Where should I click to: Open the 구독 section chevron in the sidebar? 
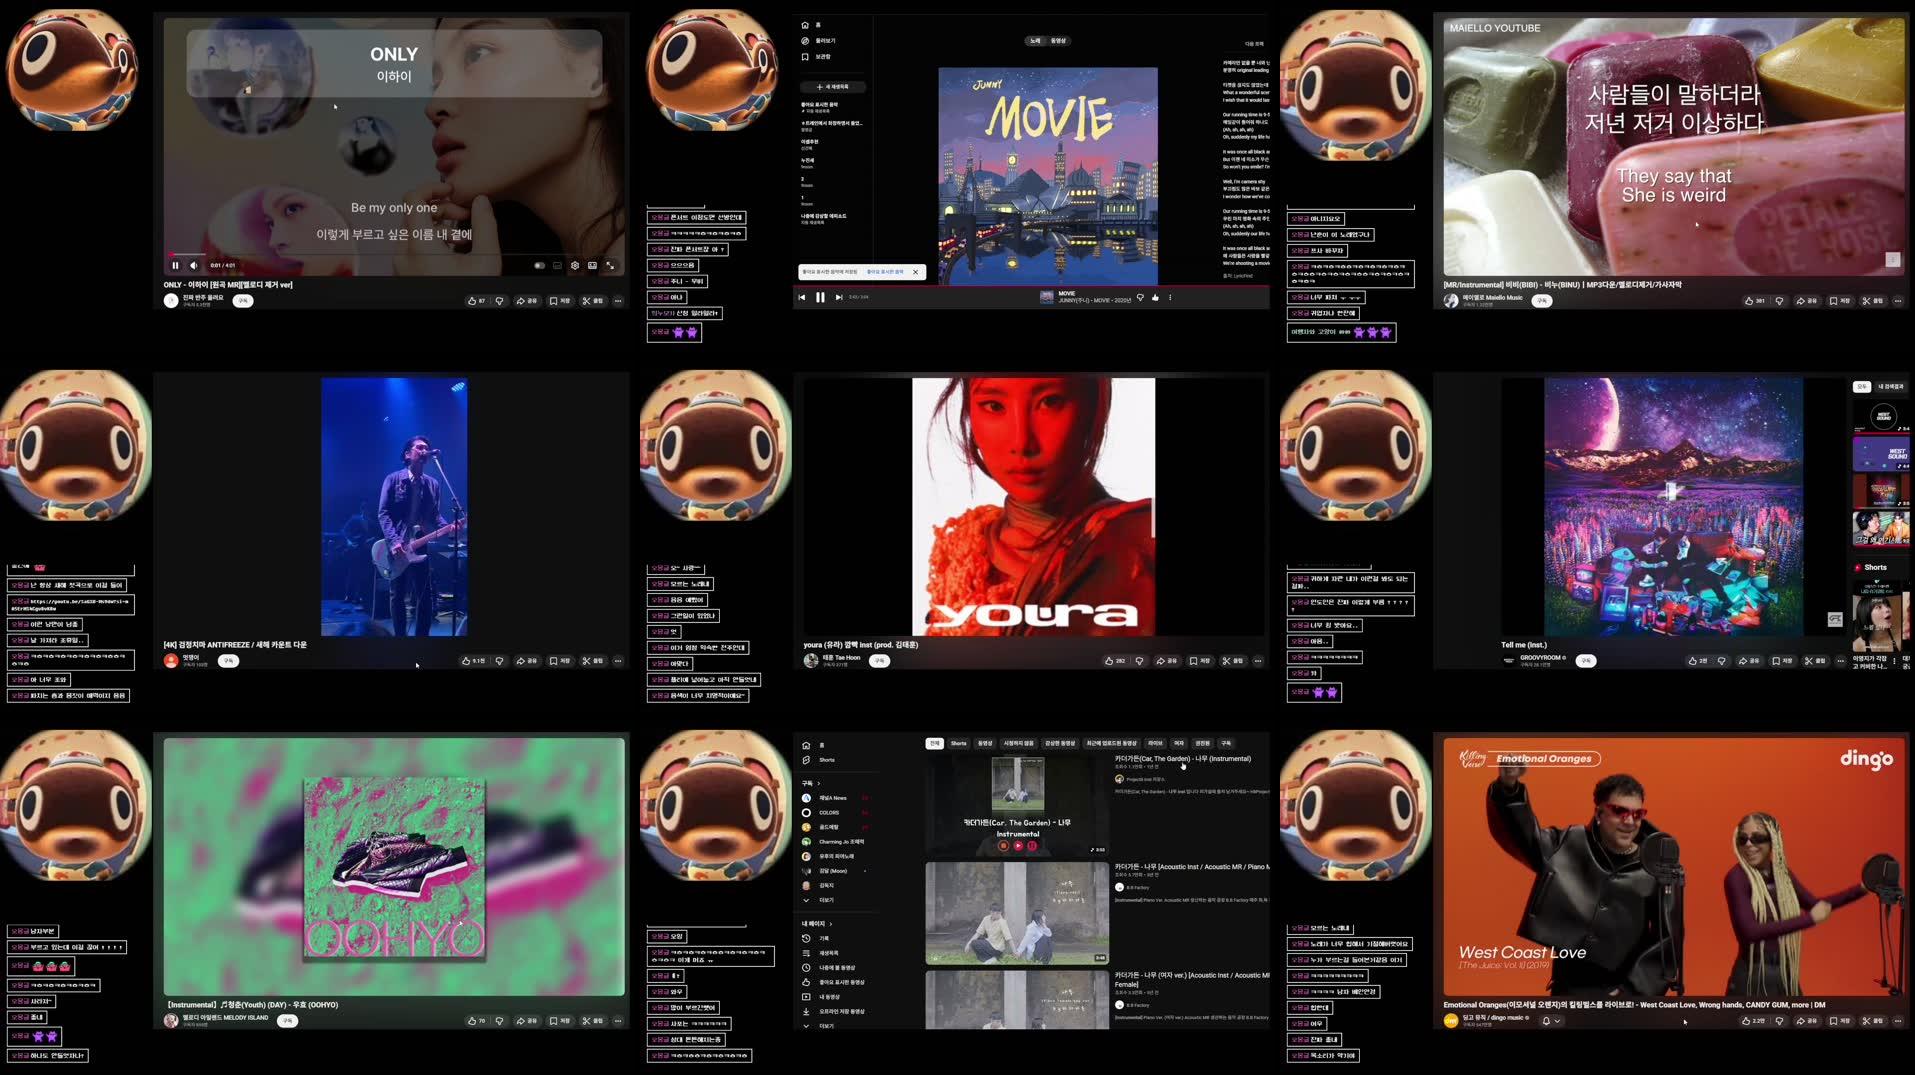pyautogui.click(x=819, y=784)
